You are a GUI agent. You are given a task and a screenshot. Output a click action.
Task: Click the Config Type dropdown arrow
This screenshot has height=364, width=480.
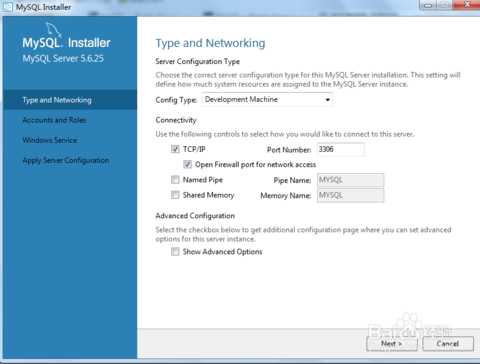(327, 100)
